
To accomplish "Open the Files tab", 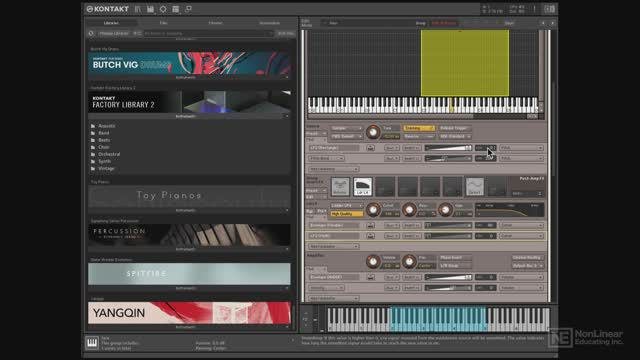I will pyautogui.click(x=163, y=23).
